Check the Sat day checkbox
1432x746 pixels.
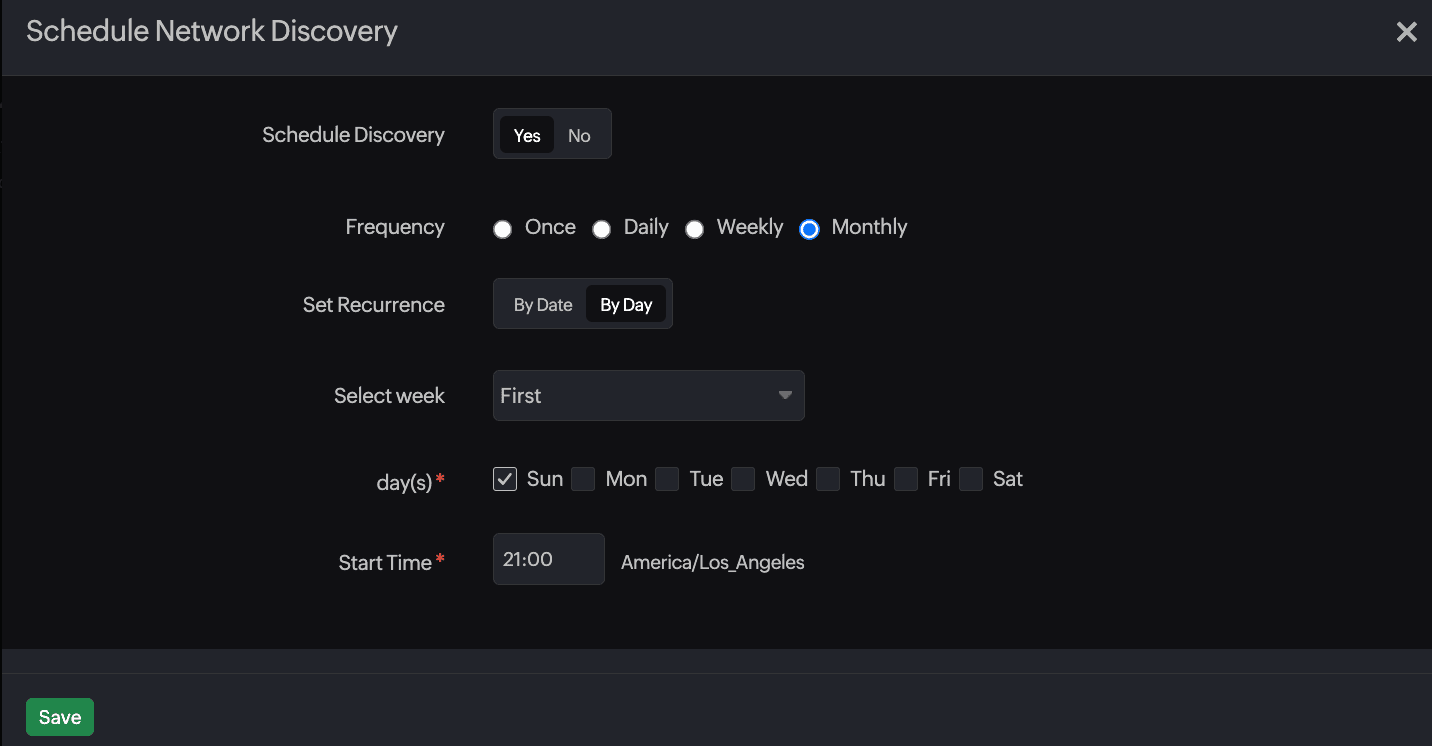pyautogui.click(x=970, y=479)
